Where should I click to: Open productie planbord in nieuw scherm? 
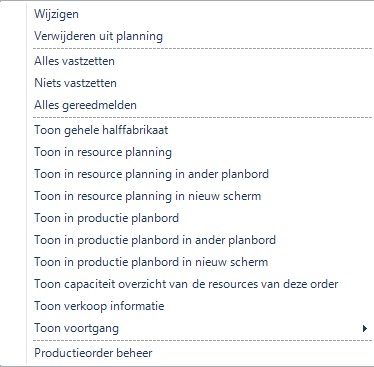(x=200, y=262)
